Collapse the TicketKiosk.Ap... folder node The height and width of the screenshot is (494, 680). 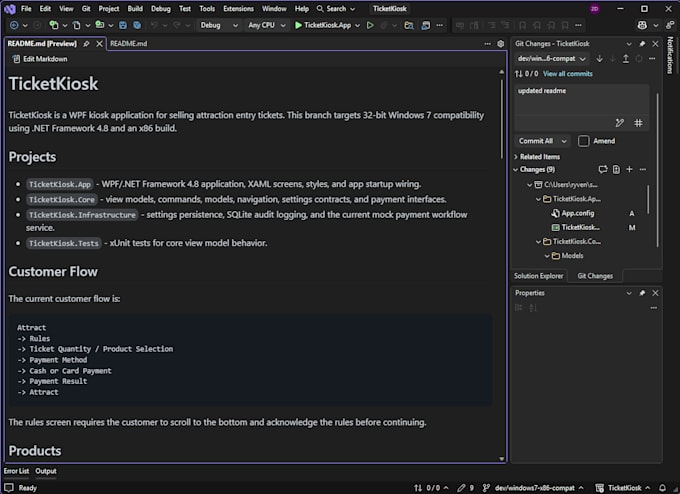(538, 199)
